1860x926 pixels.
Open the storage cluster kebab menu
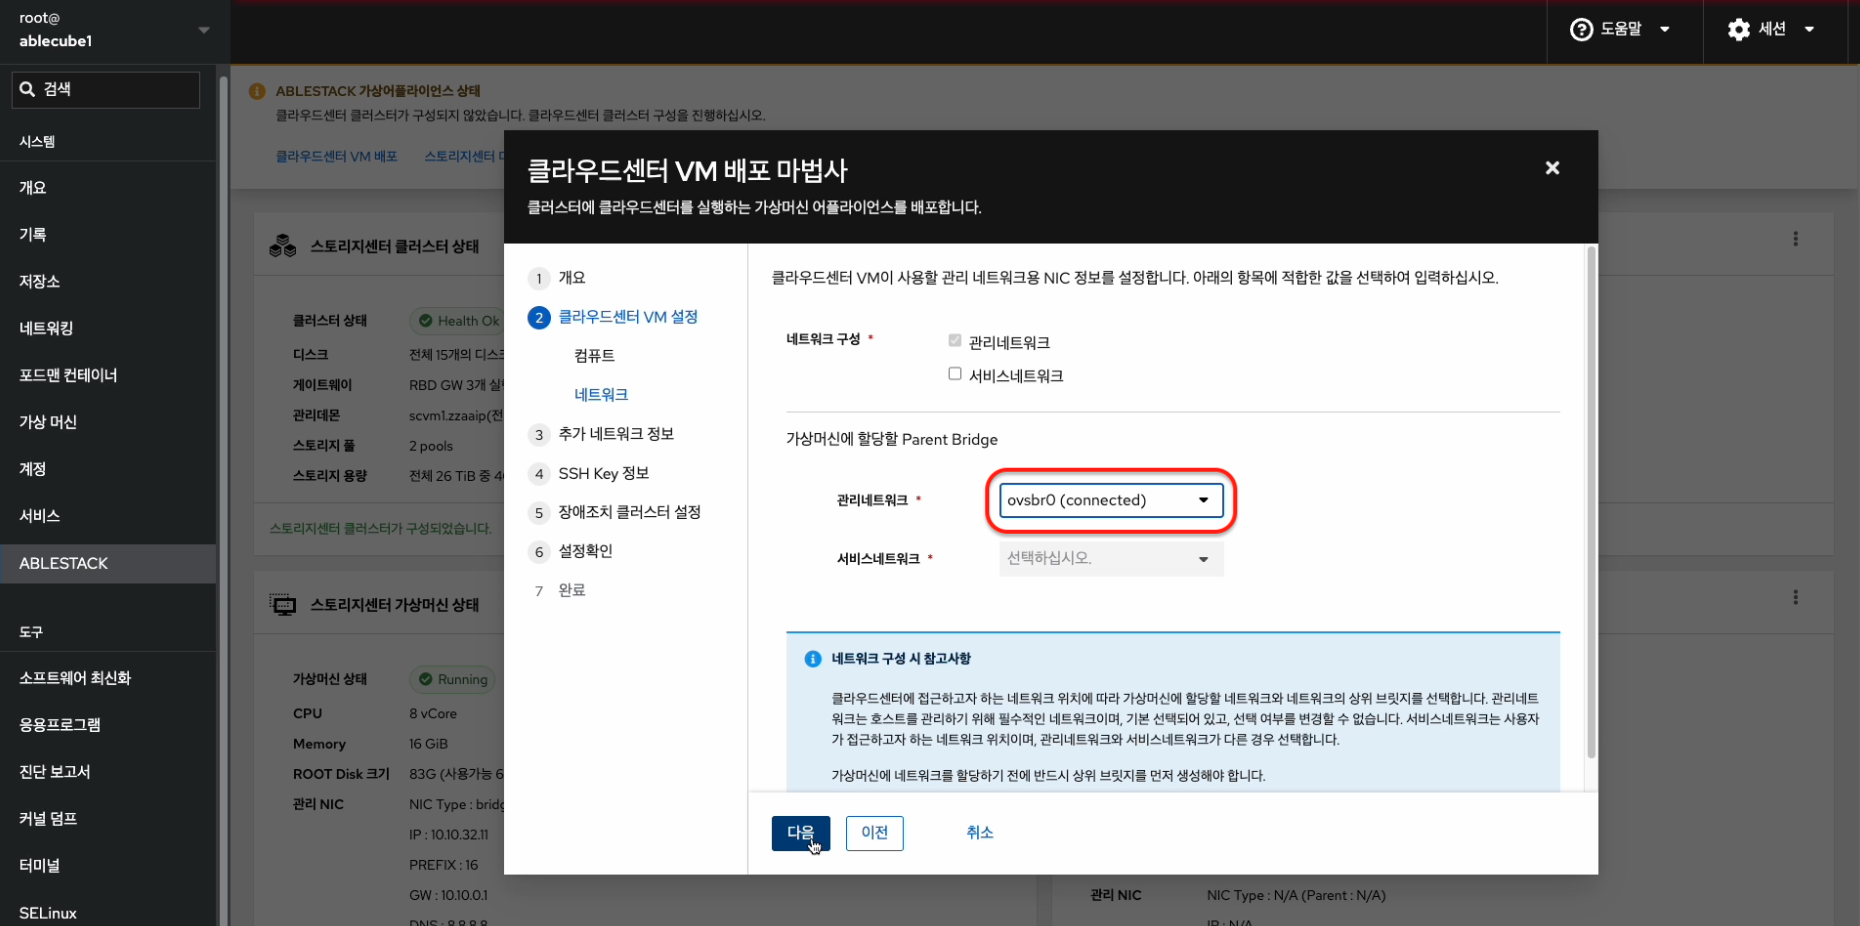pyautogui.click(x=1795, y=239)
